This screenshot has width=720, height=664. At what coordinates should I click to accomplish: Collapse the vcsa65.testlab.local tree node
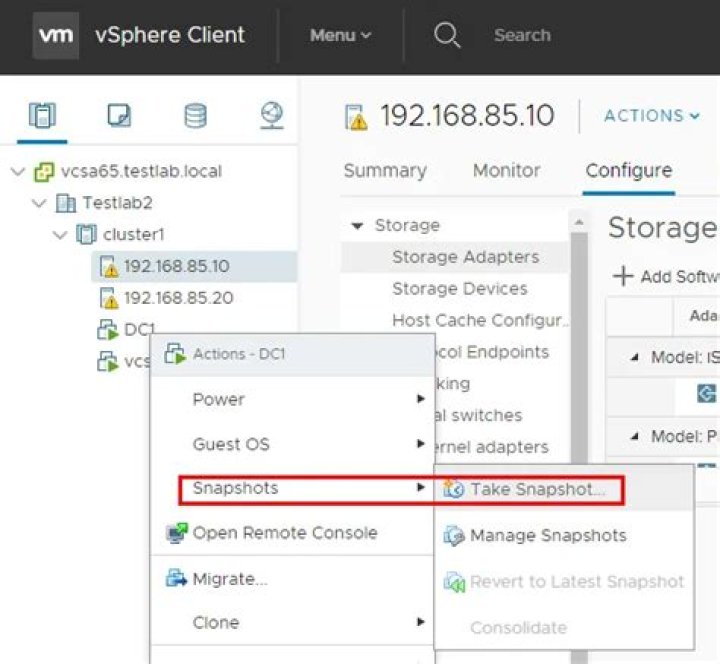point(18,172)
